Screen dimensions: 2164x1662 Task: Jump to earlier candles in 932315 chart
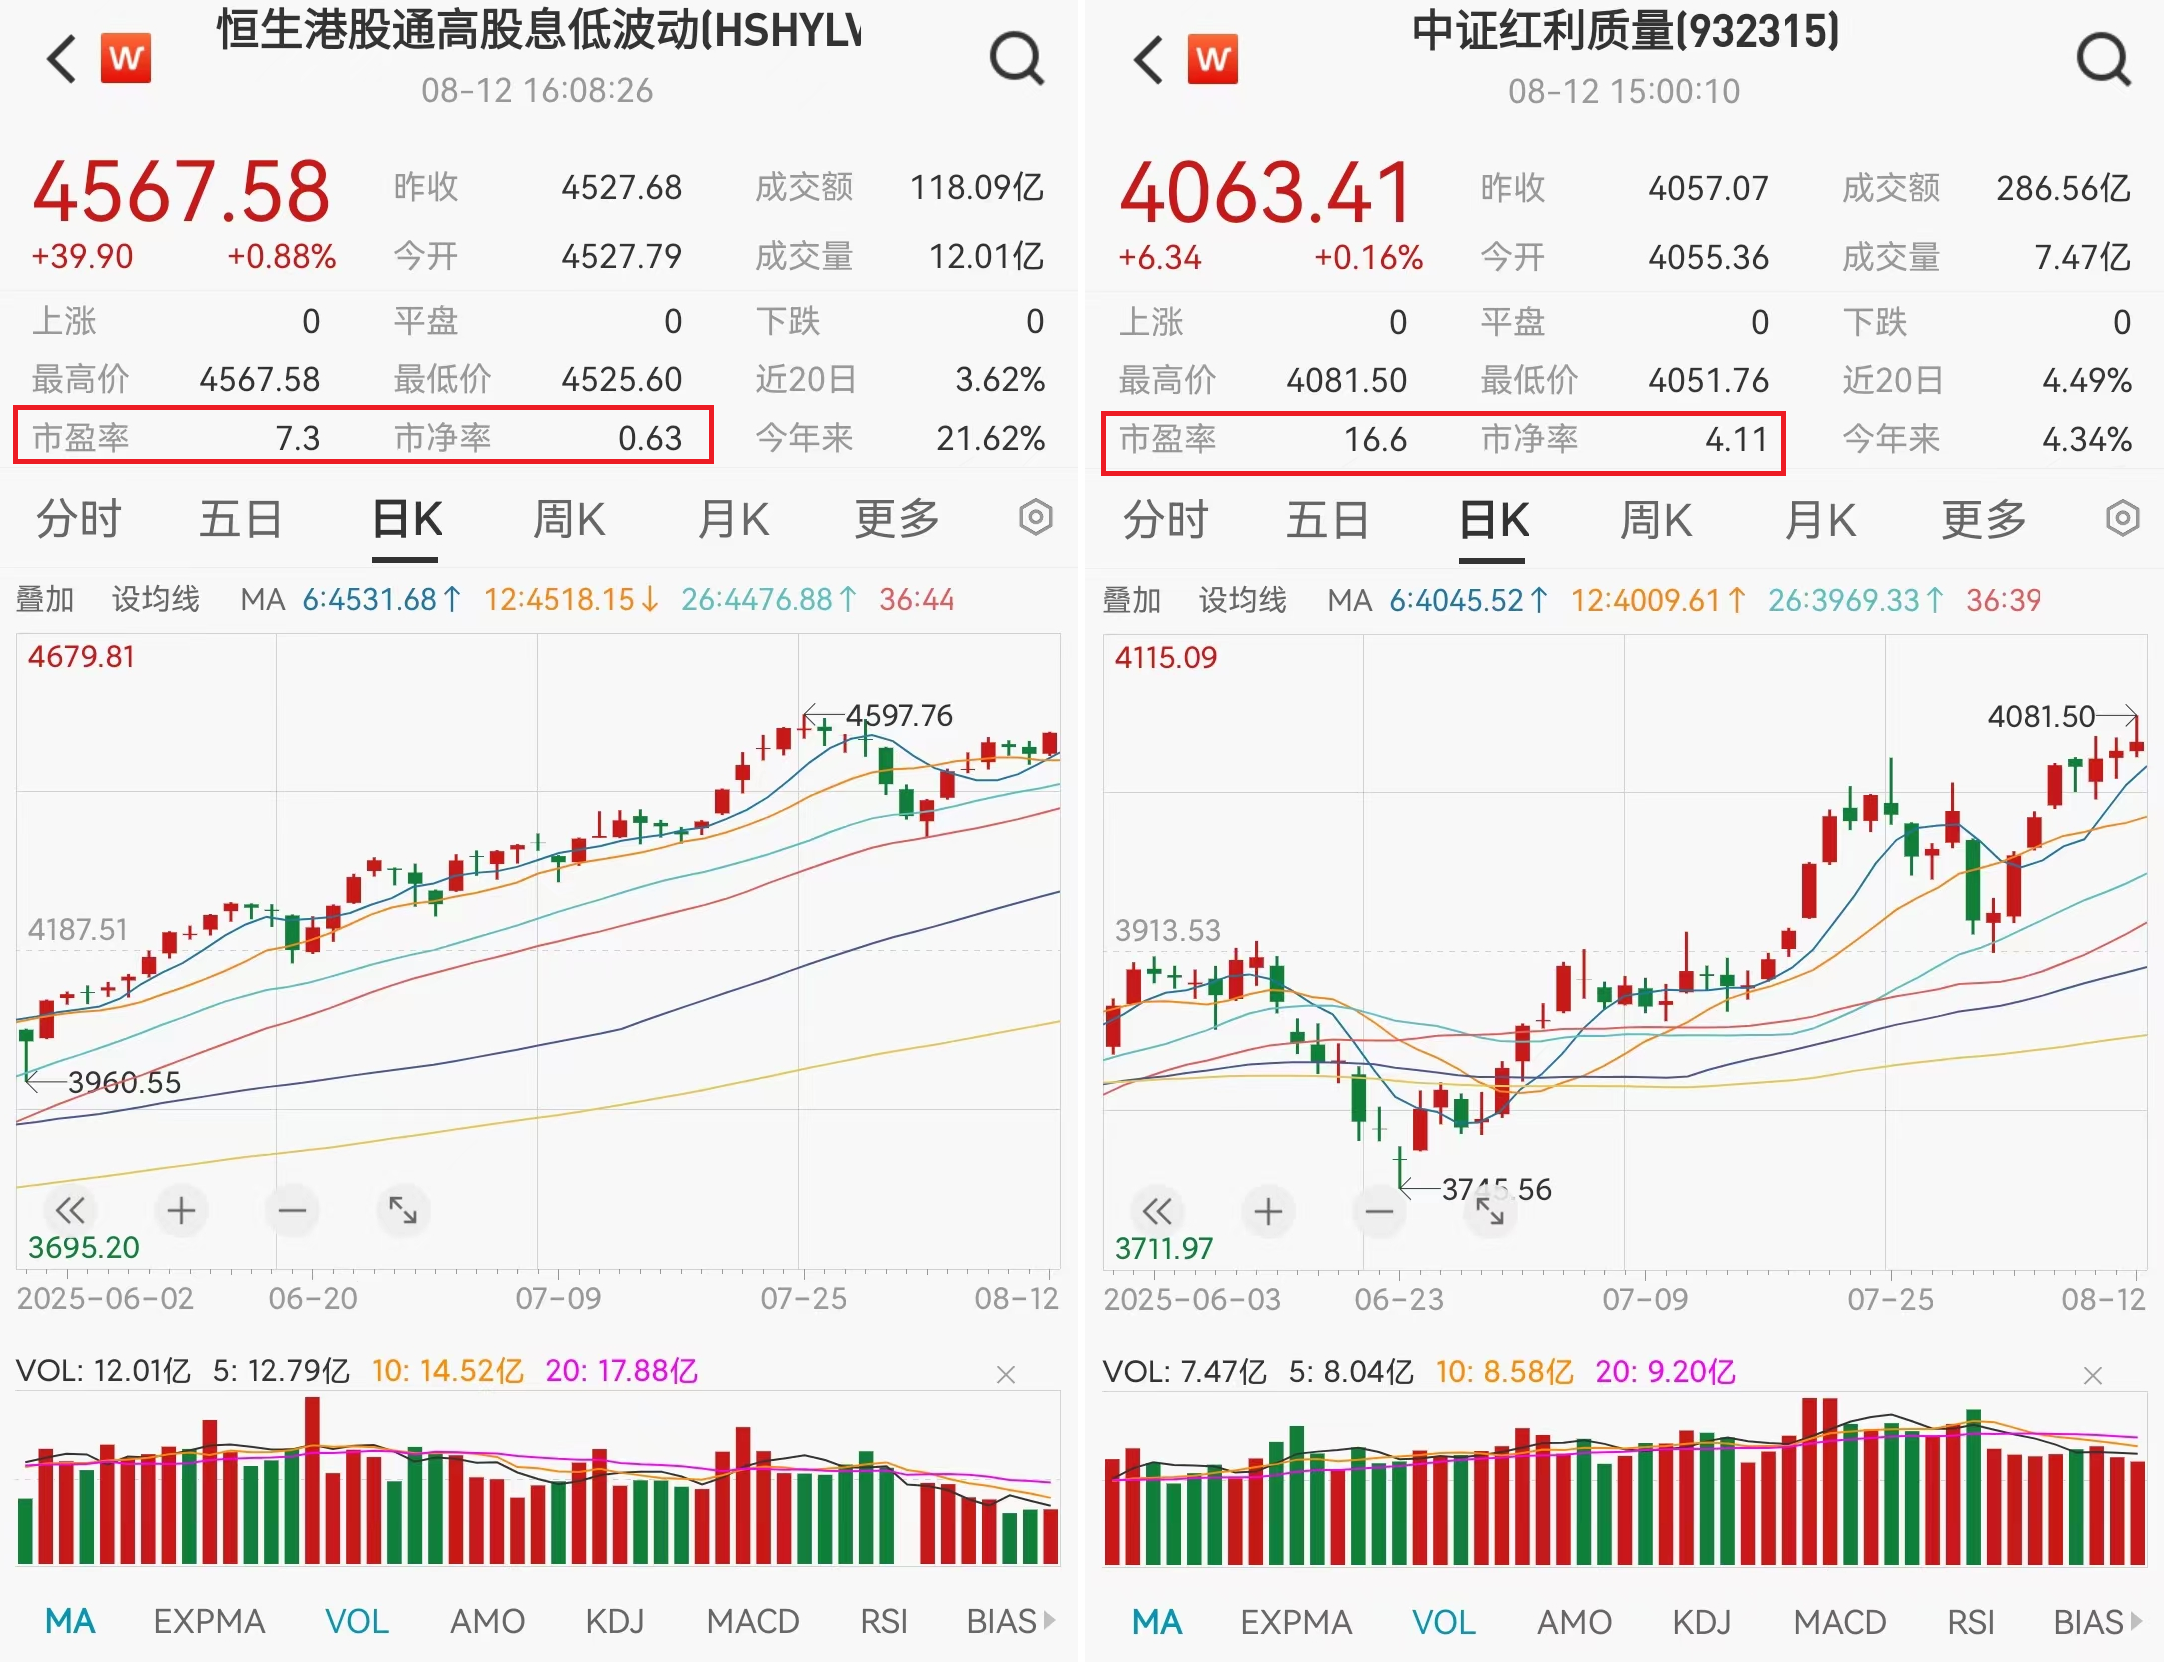(1157, 1212)
